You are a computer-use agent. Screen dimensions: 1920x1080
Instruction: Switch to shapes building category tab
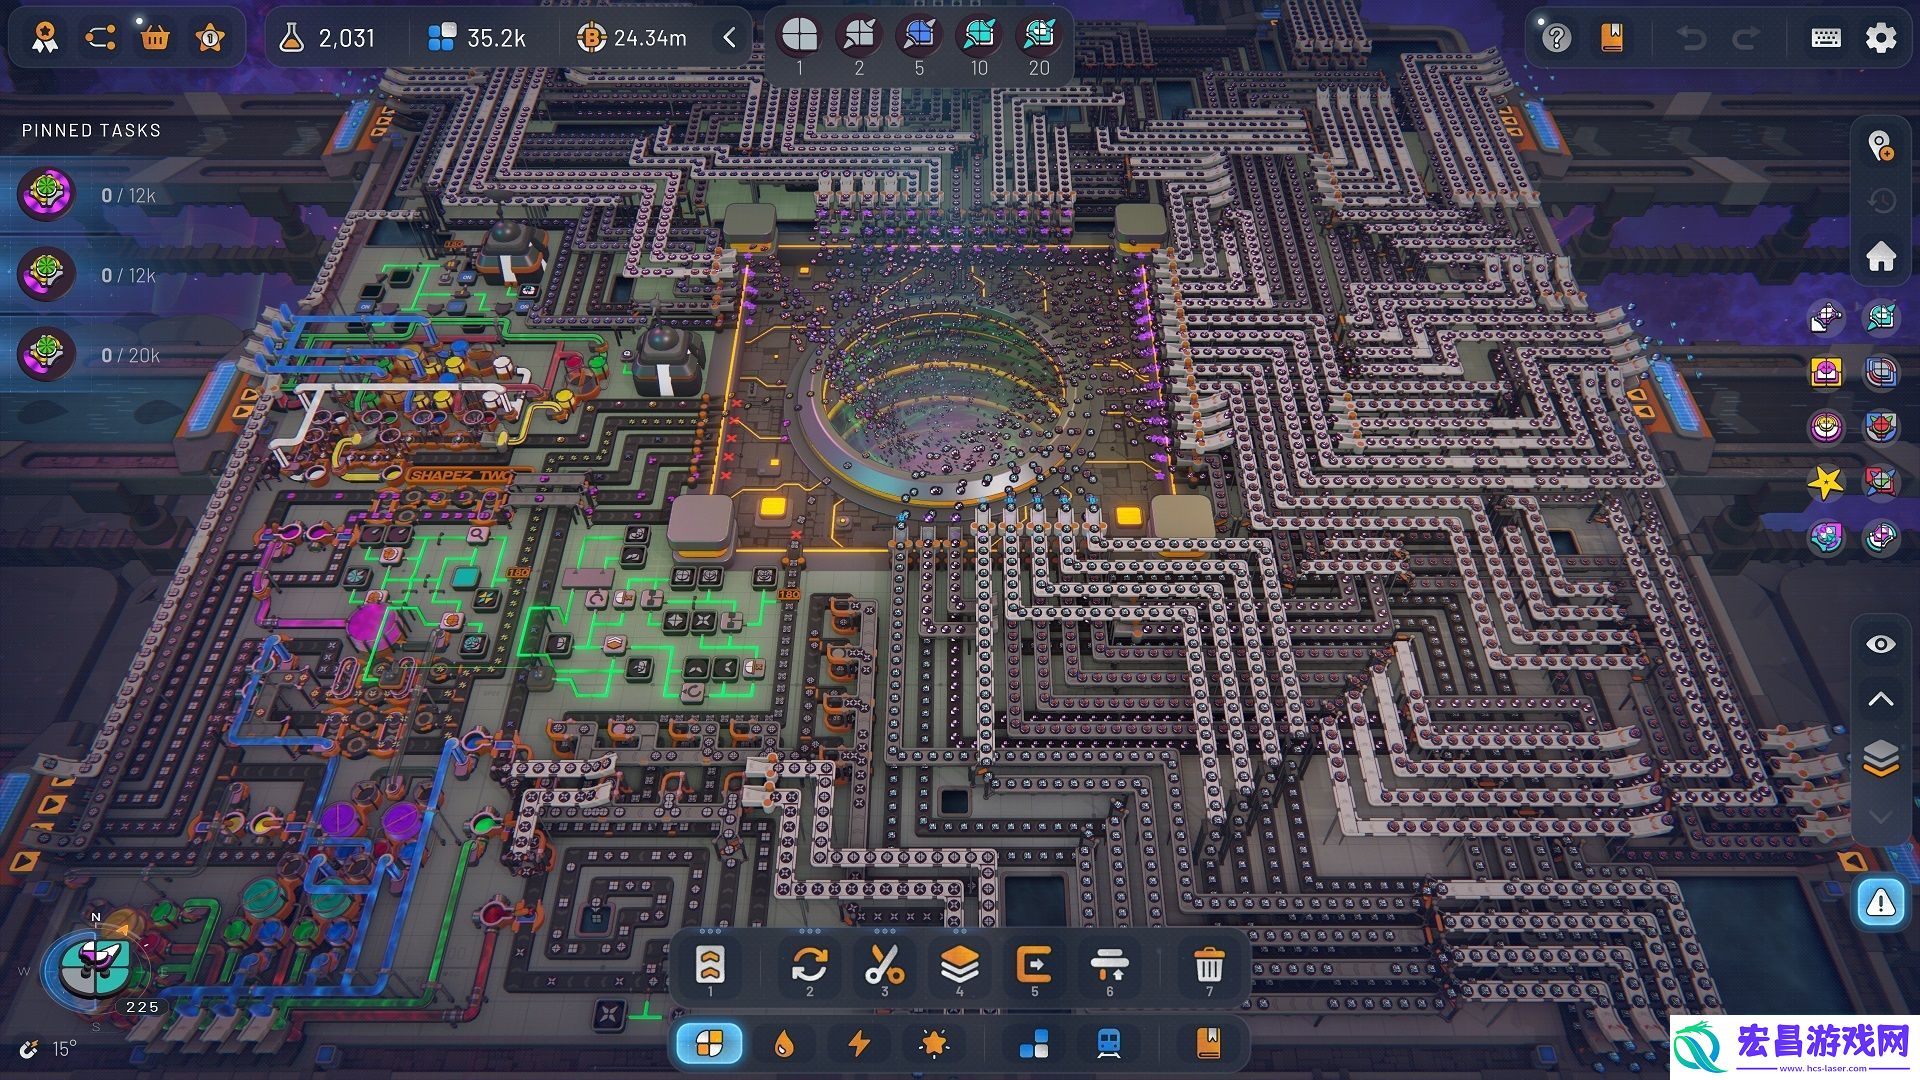710,1044
